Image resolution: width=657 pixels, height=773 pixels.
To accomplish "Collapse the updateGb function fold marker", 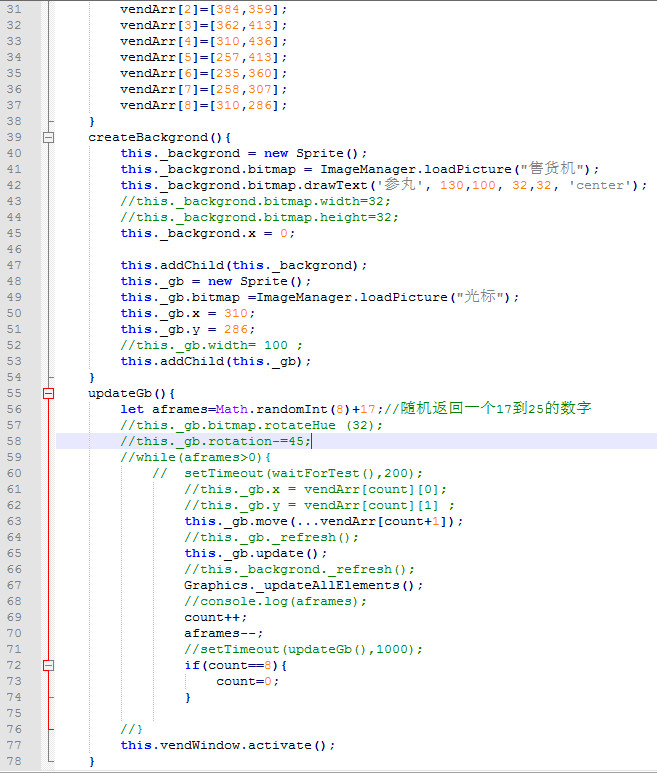I will point(48,393).
